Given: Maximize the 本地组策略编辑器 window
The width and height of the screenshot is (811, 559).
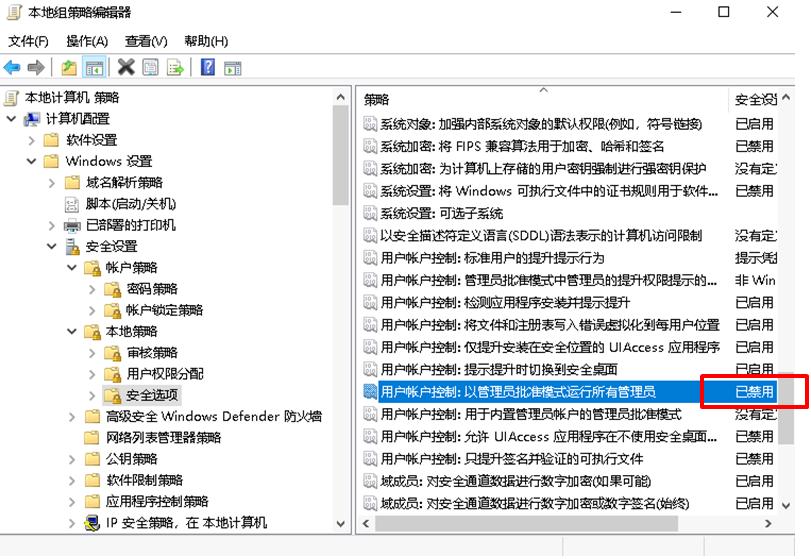Looking at the screenshot, I should pos(724,12).
